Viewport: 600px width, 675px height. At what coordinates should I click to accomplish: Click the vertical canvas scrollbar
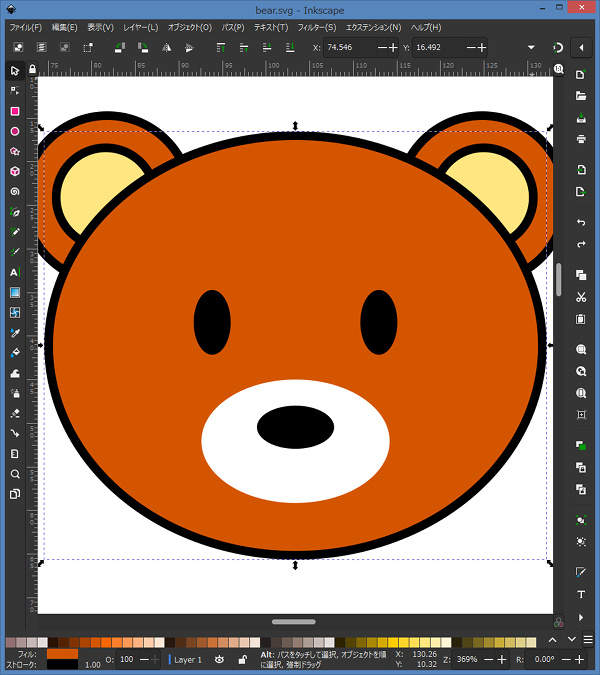[559, 280]
